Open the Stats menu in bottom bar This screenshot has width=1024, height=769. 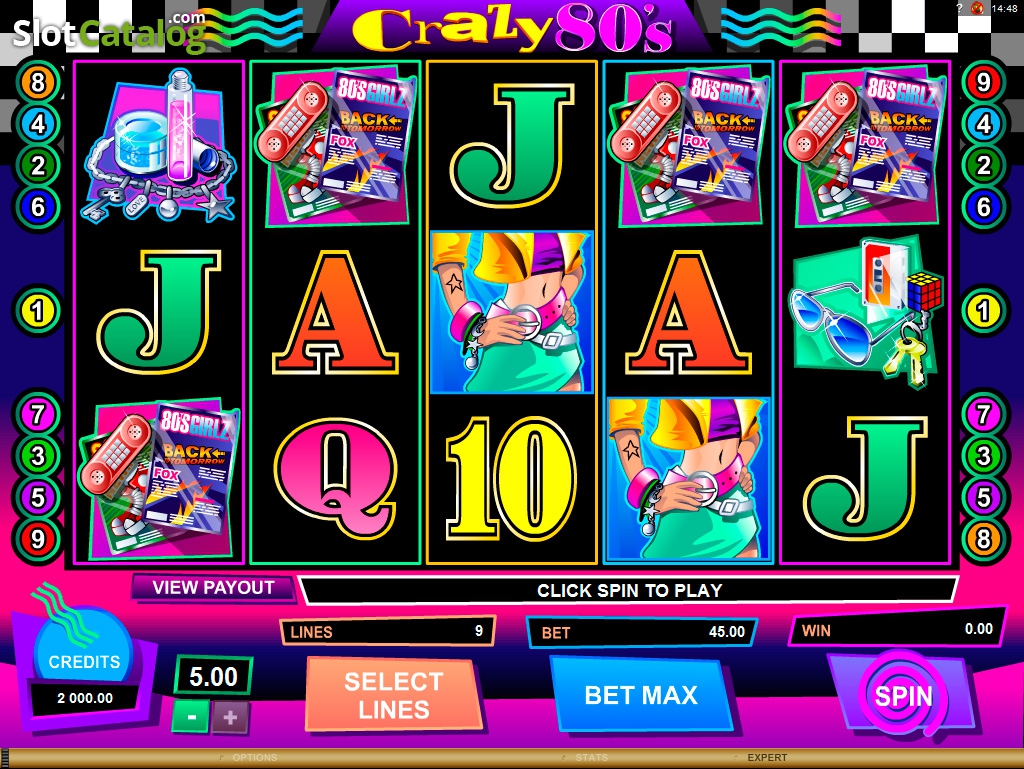tap(591, 757)
